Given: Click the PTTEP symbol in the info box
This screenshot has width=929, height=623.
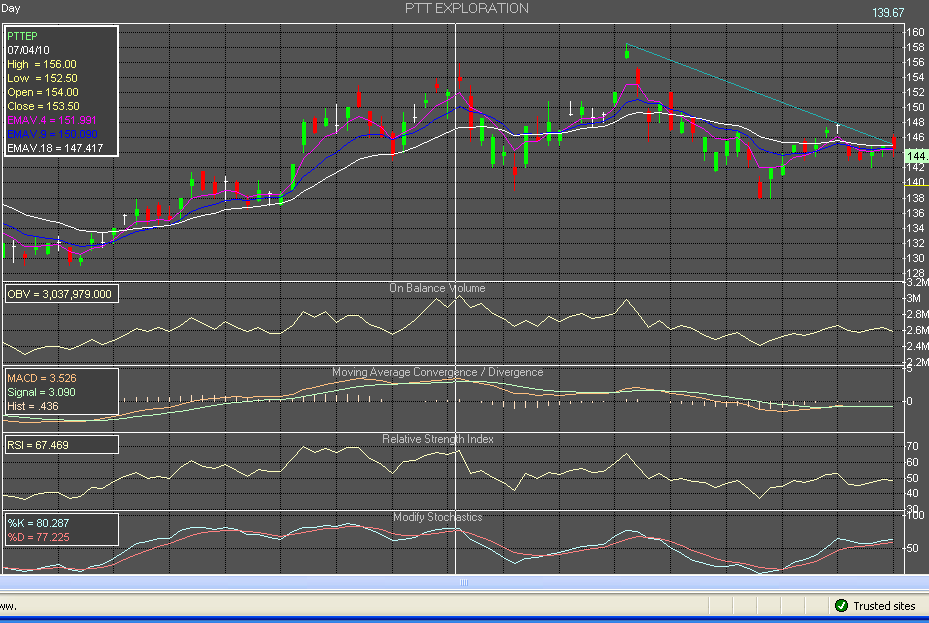Looking at the screenshot, I should (23, 36).
